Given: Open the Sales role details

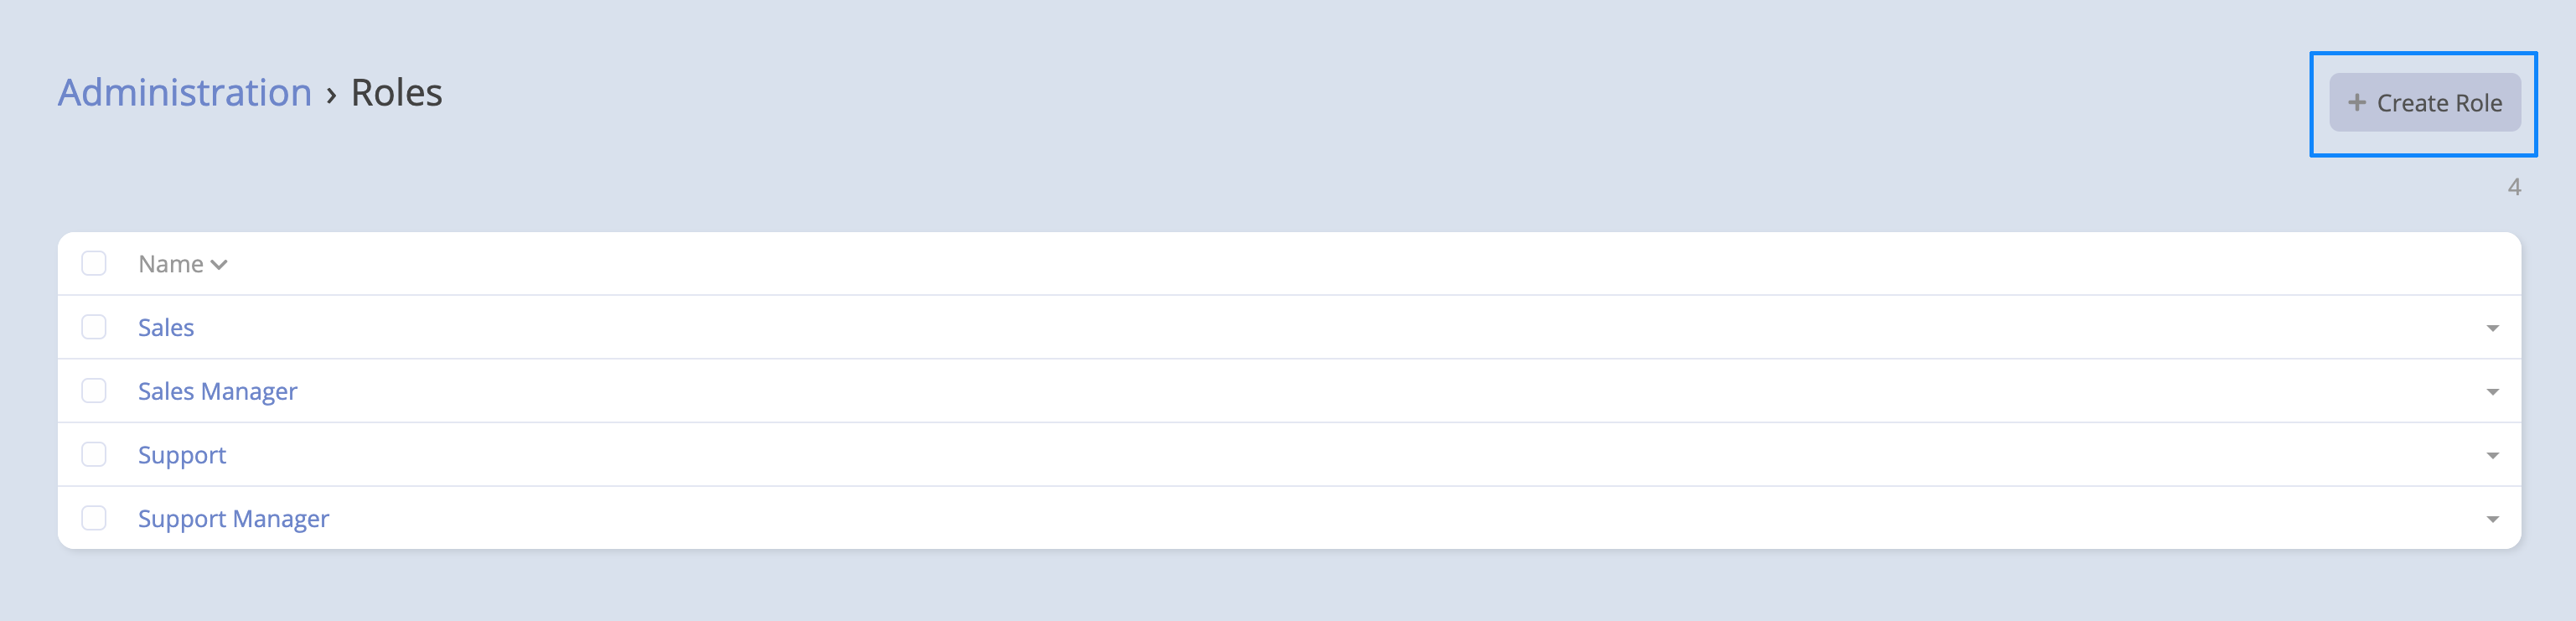Looking at the screenshot, I should [x=166, y=327].
